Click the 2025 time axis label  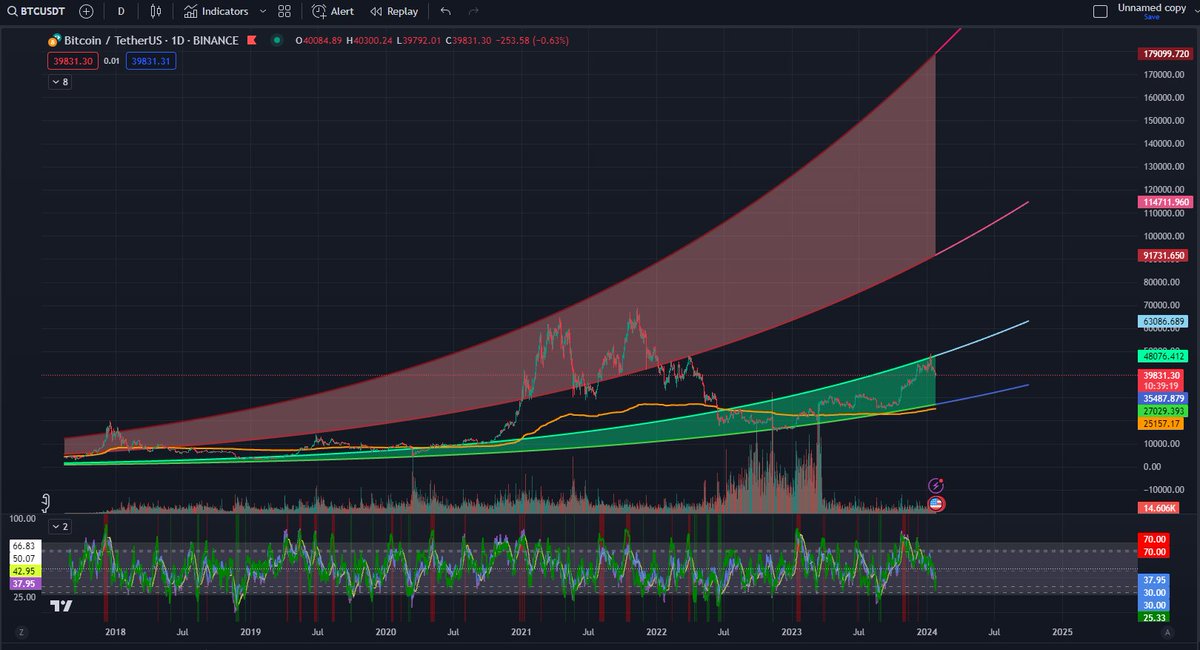click(1062, 632)
